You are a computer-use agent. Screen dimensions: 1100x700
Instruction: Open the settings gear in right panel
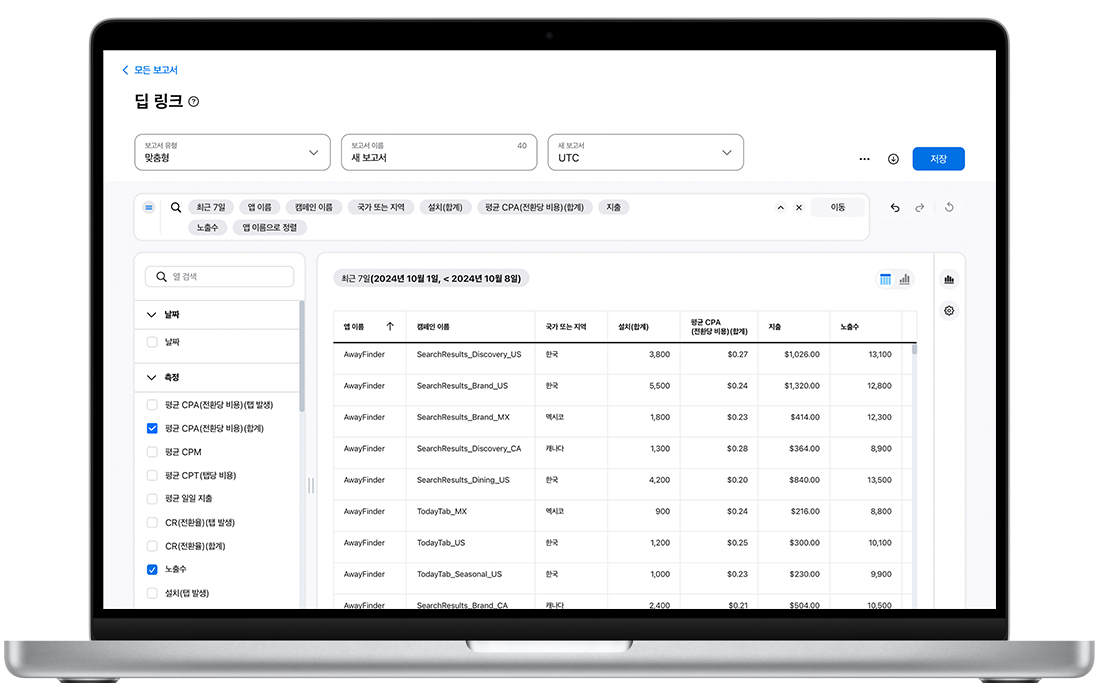(x=949, y=311)
